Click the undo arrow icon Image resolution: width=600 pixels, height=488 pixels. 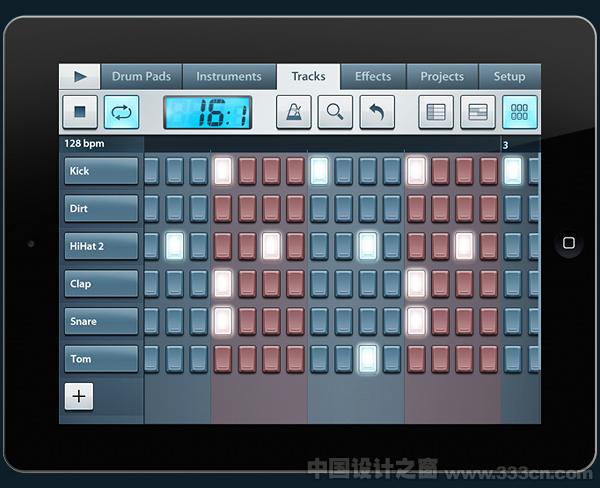377,112
